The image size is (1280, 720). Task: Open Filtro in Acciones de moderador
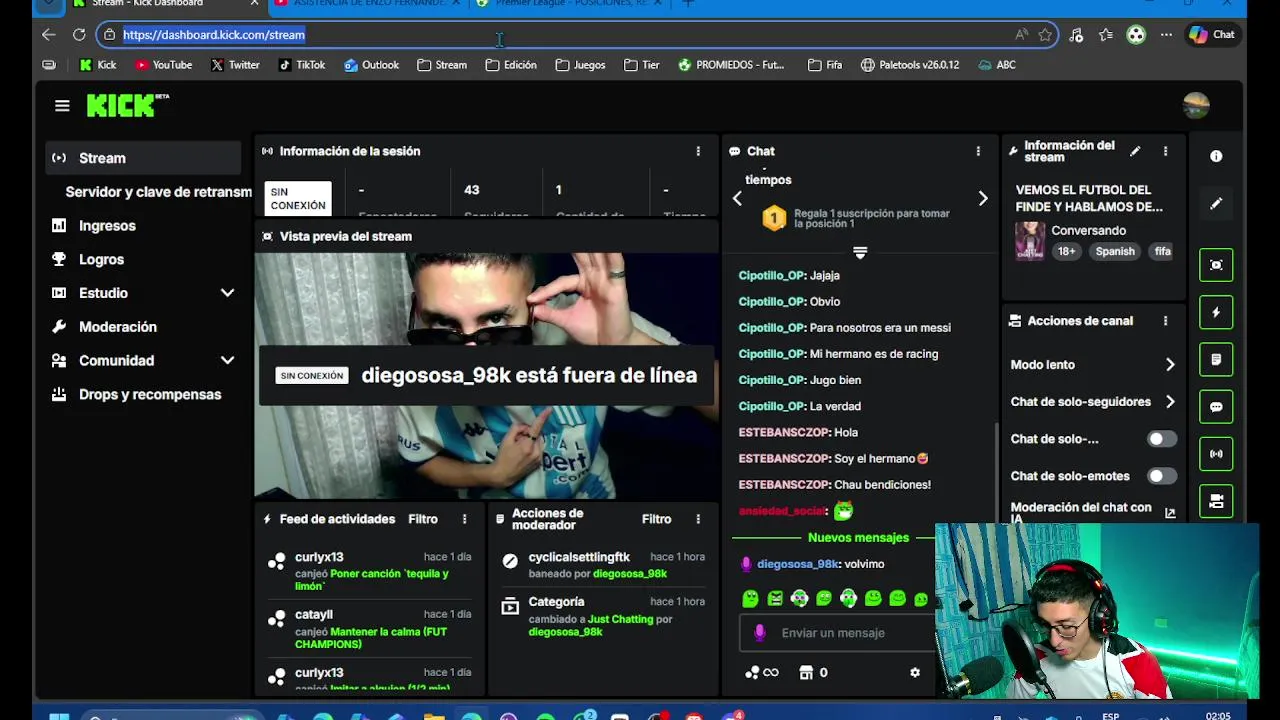pyautogui.click(x=657, y=519)
